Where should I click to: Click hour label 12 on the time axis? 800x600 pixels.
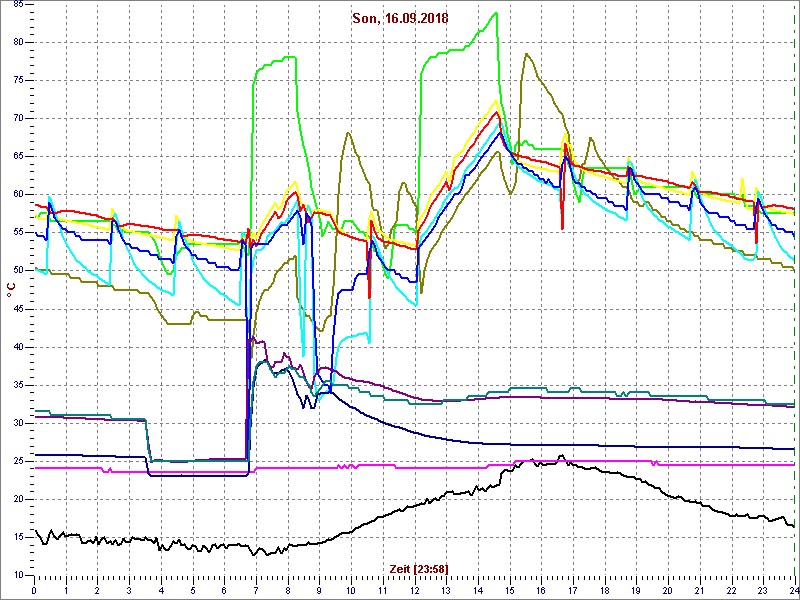(414, 590)
